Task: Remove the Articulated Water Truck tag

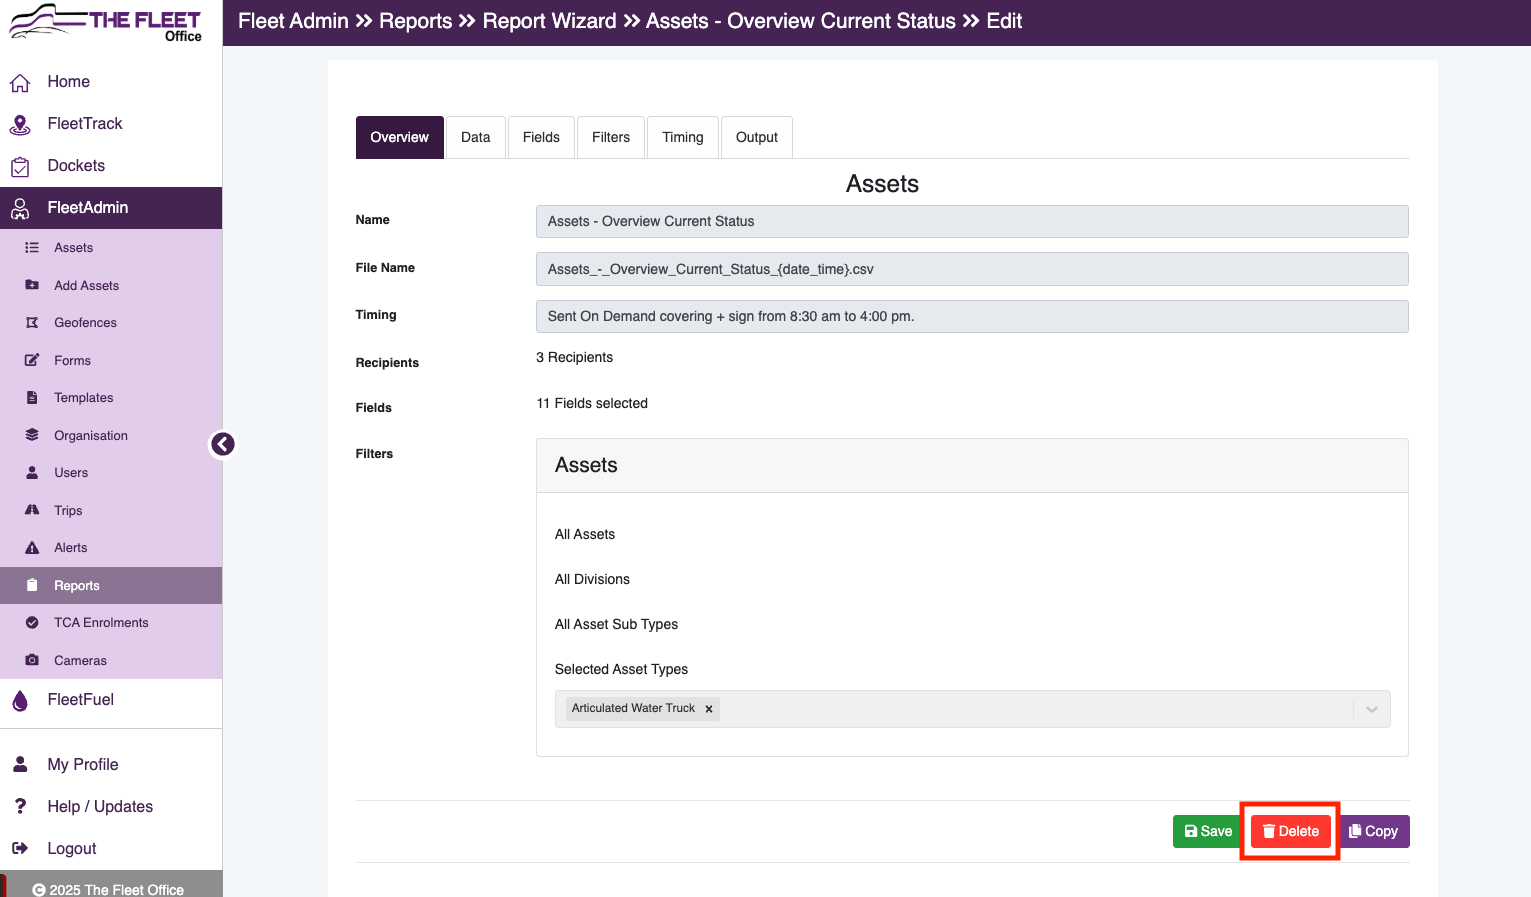Action: [x=709, y=709]
